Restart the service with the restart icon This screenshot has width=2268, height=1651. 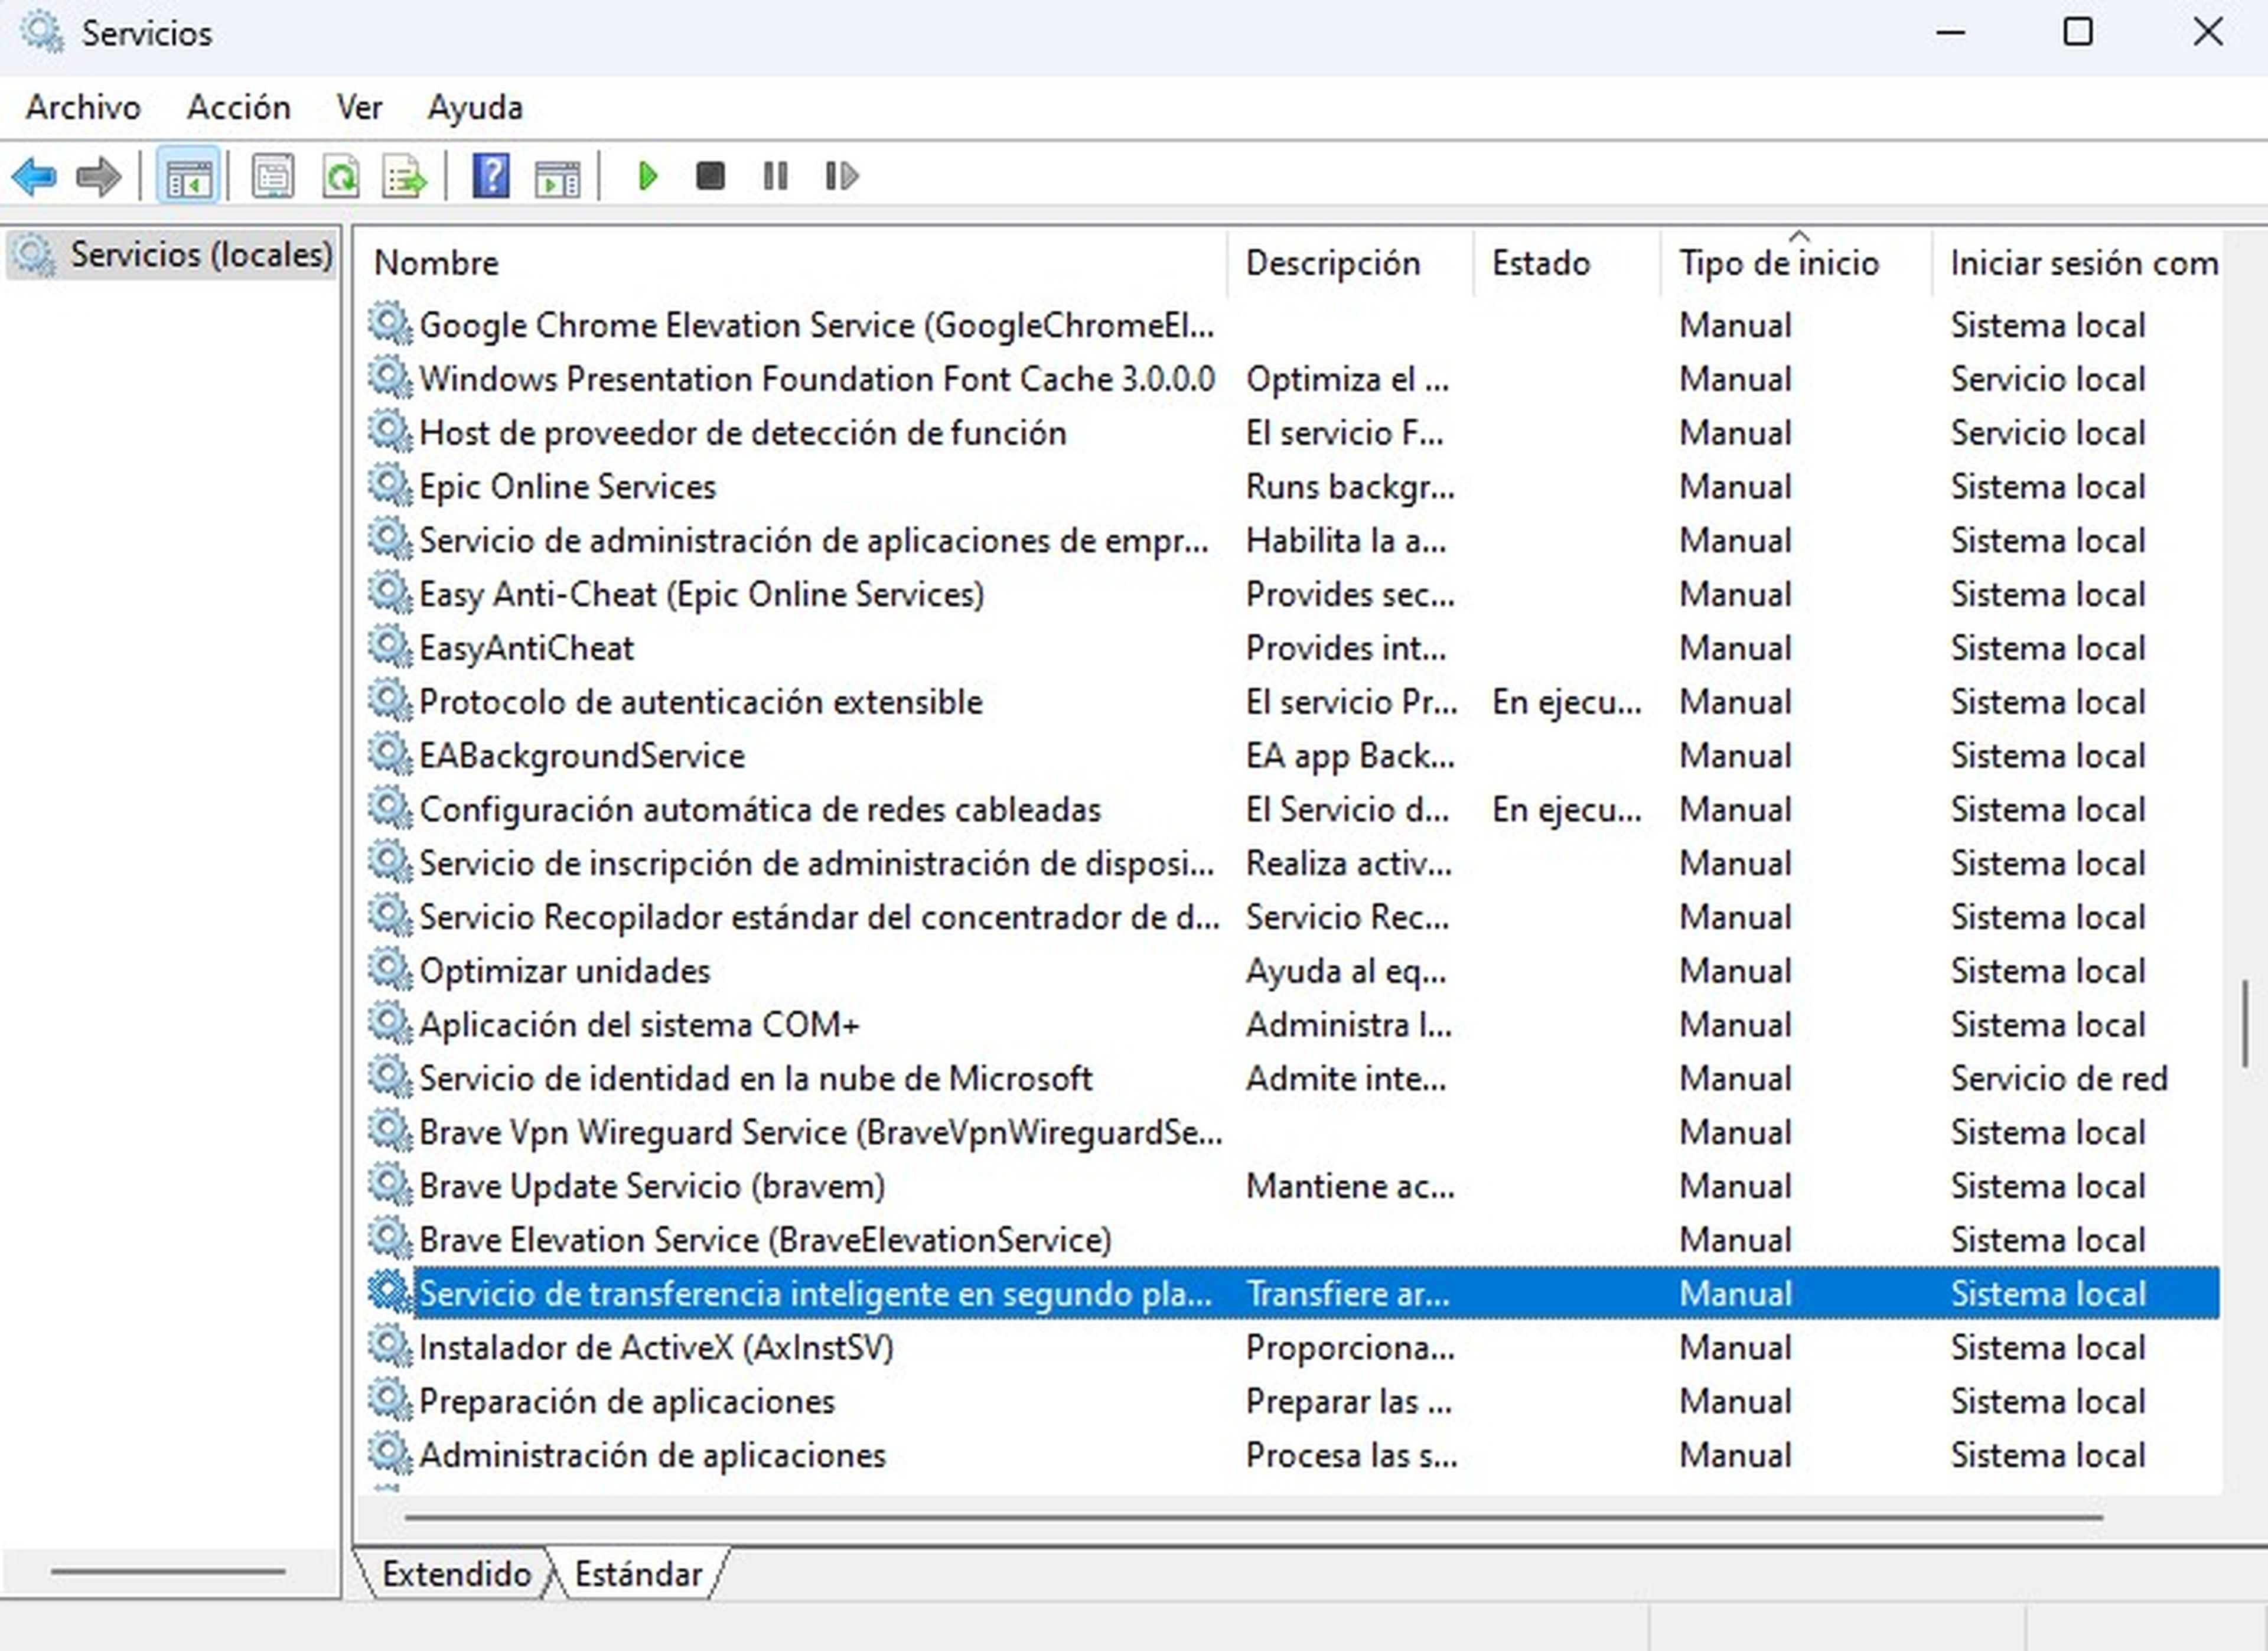click(x=841, y=177)
